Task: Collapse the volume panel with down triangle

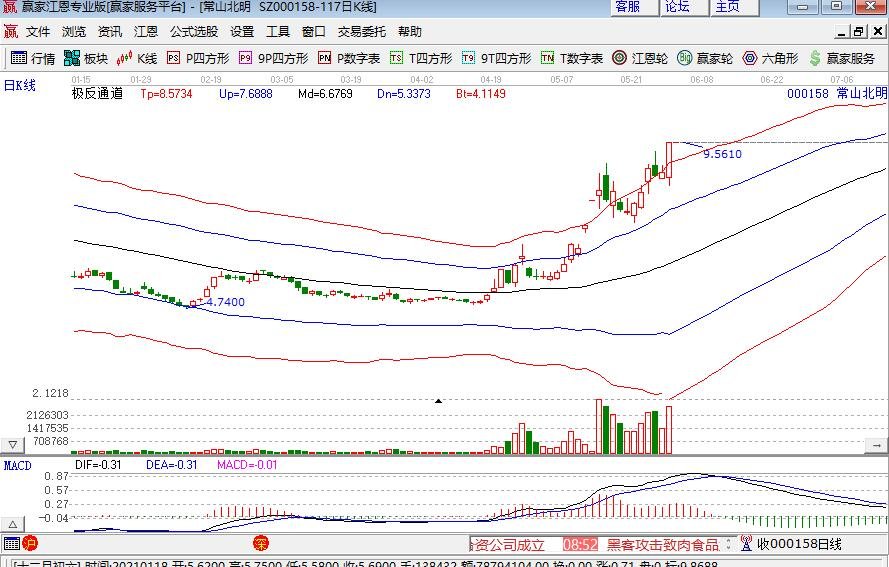Action: click(13, 444)
